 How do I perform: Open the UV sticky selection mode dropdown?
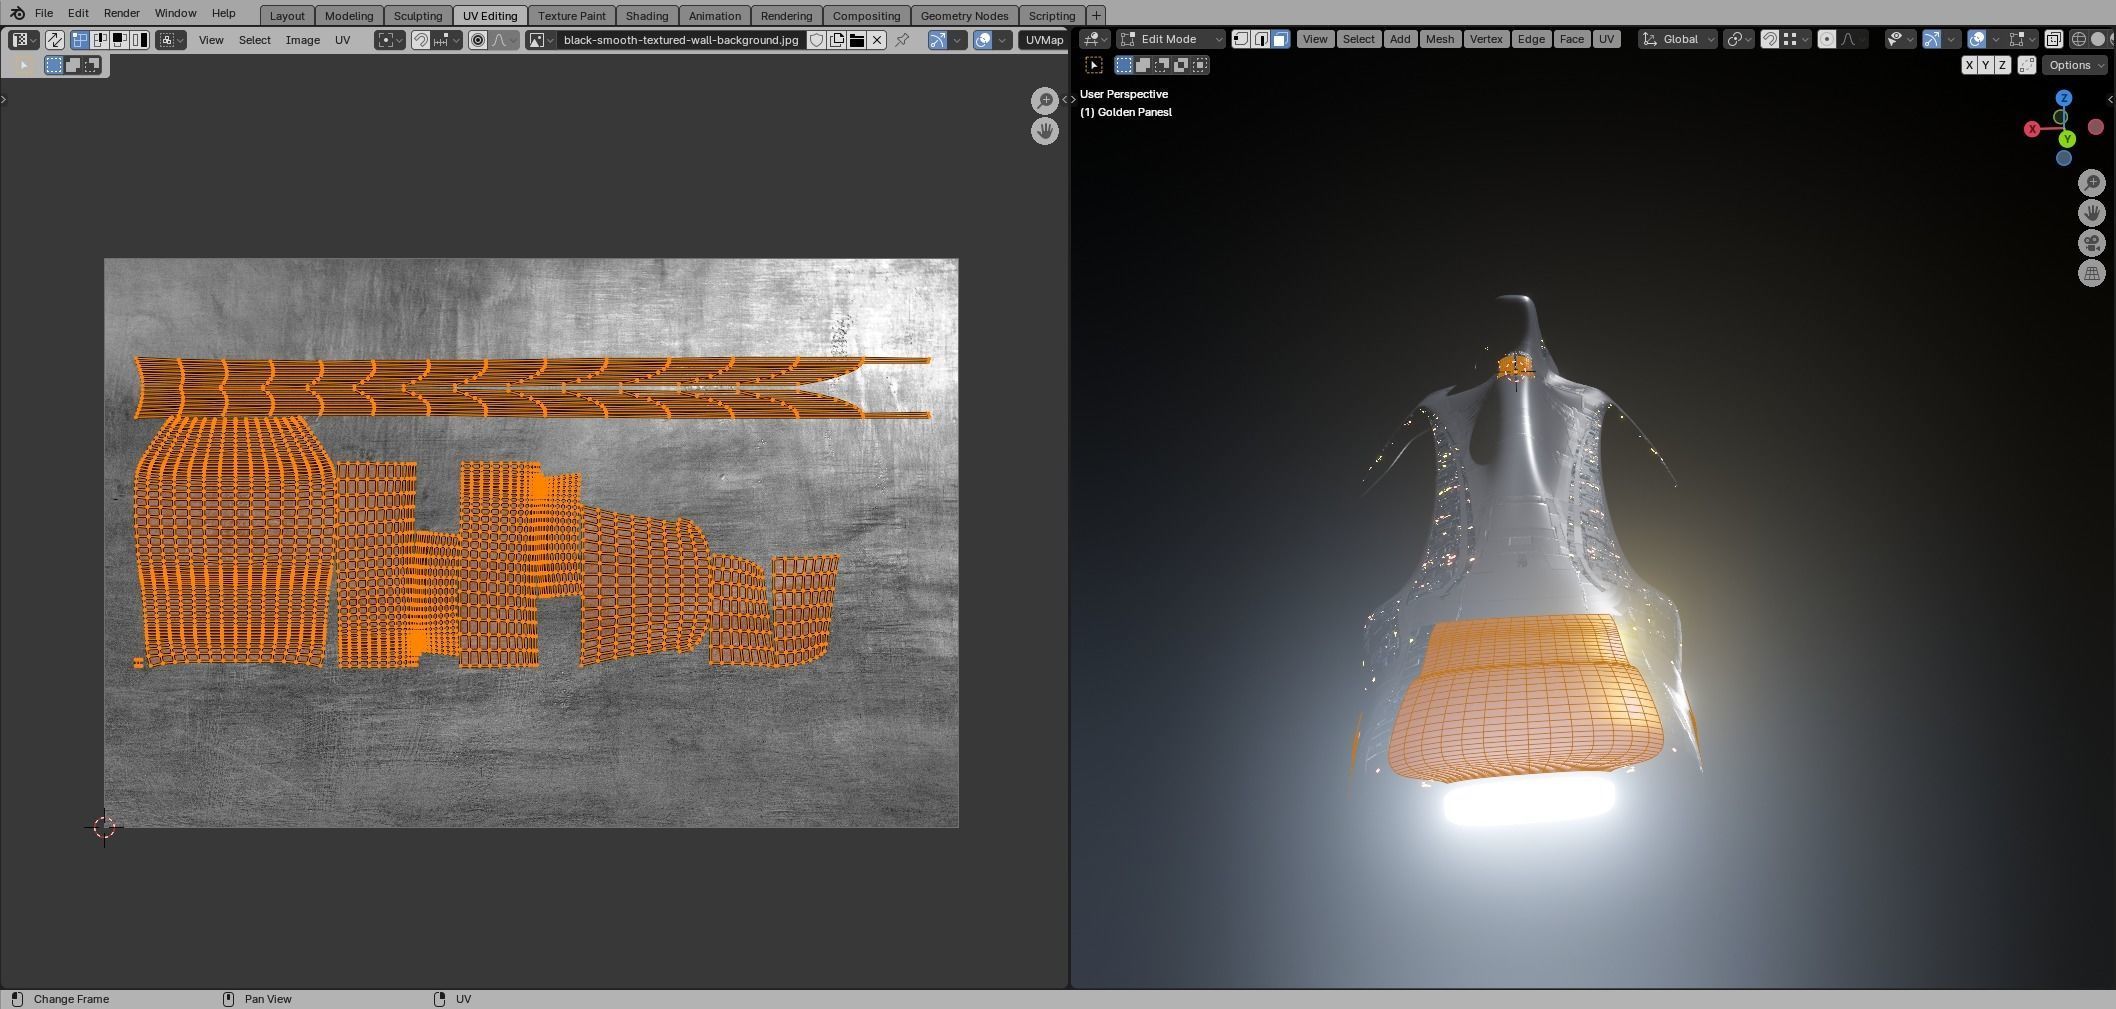tap(171, 40)
